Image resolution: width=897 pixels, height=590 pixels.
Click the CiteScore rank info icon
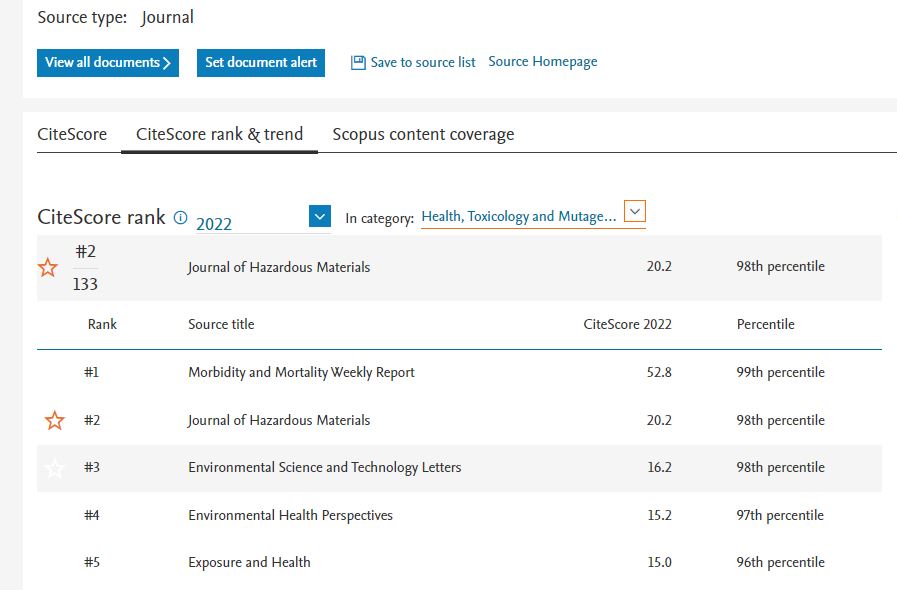pyautogui.click(x=180, y=217)
